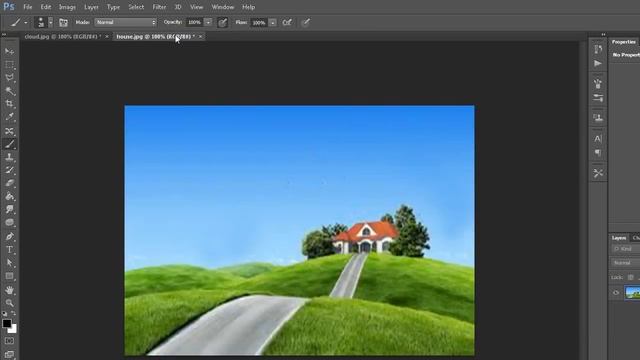Open the Opacity slider dropdown arrow
This screenshot has height=360, width=640.
pyautogui.click(x=208, y=22)
